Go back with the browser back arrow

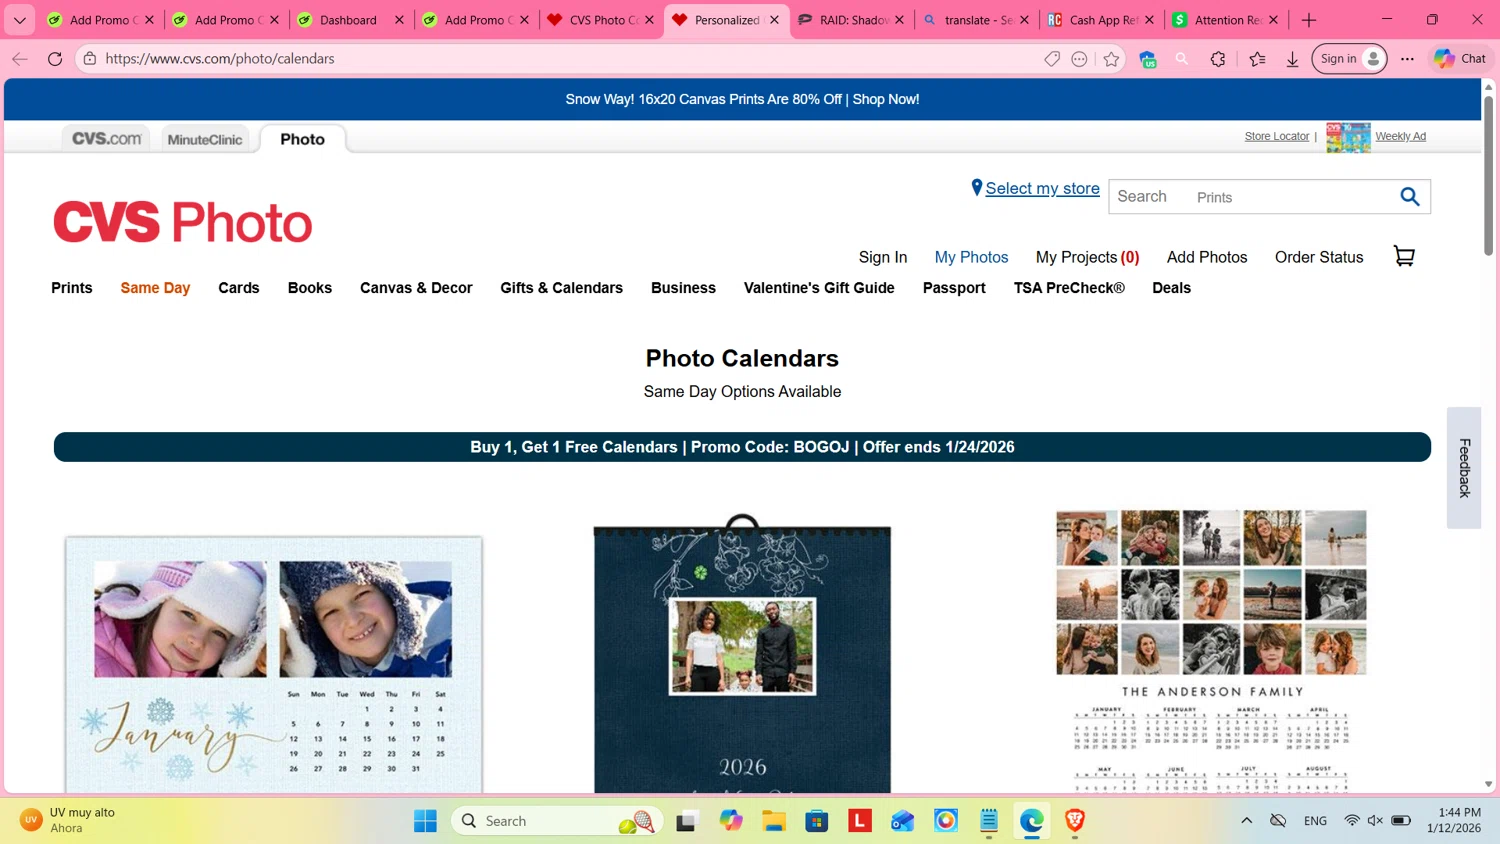click(20, 59)
